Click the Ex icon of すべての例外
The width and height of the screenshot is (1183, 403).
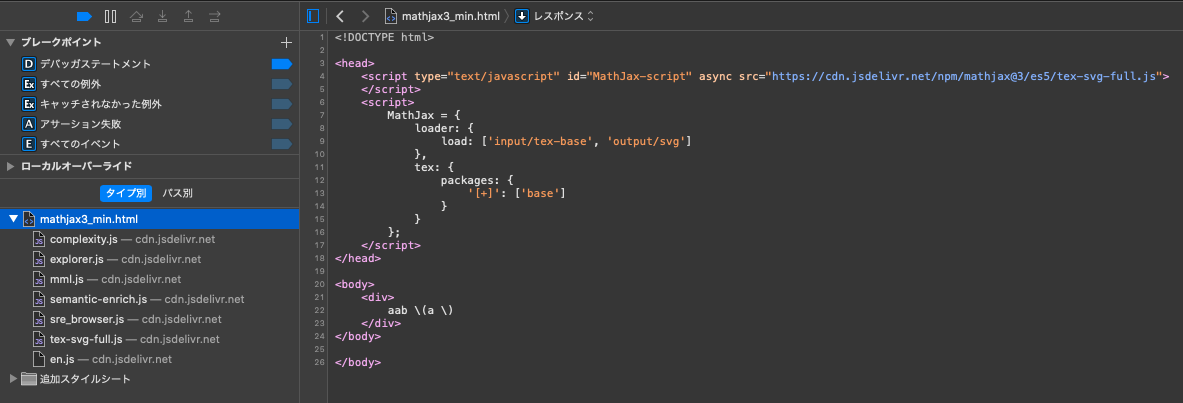click(29, 84)
